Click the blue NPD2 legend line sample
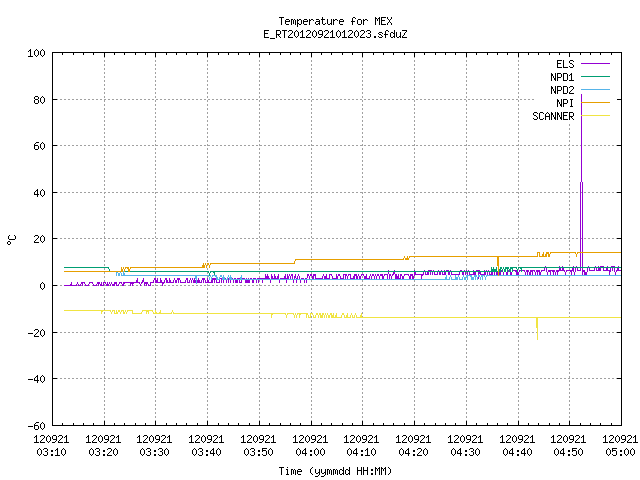The image size is (640, 480). [595, 89]
